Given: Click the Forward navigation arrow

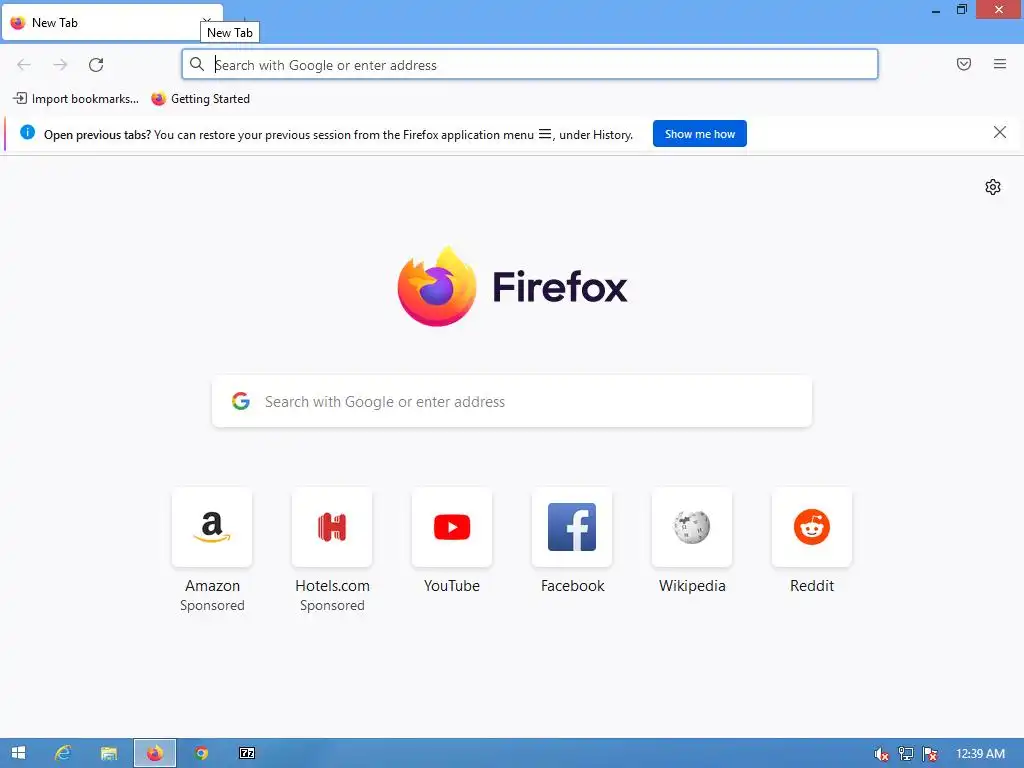Looking at the screenshot, I should point(60,65).
